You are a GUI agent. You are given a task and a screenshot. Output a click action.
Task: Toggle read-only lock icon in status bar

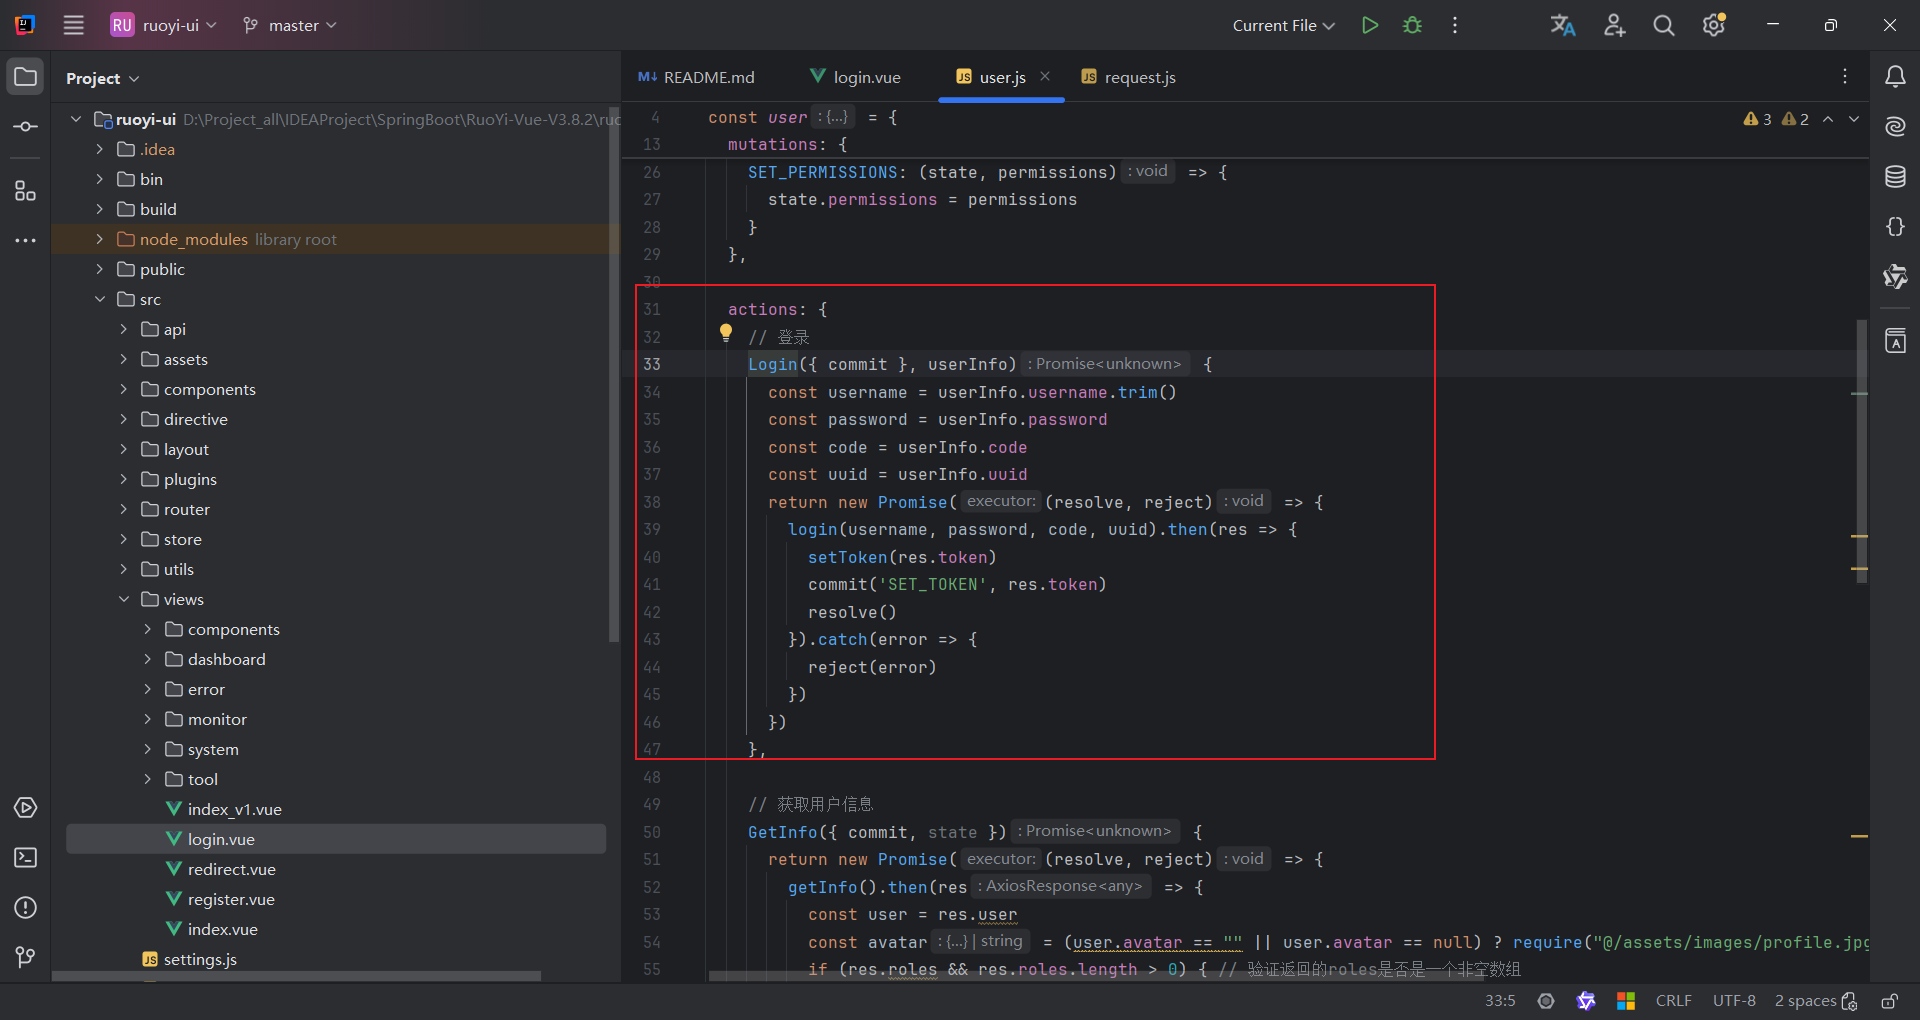coord(1889,1001)
